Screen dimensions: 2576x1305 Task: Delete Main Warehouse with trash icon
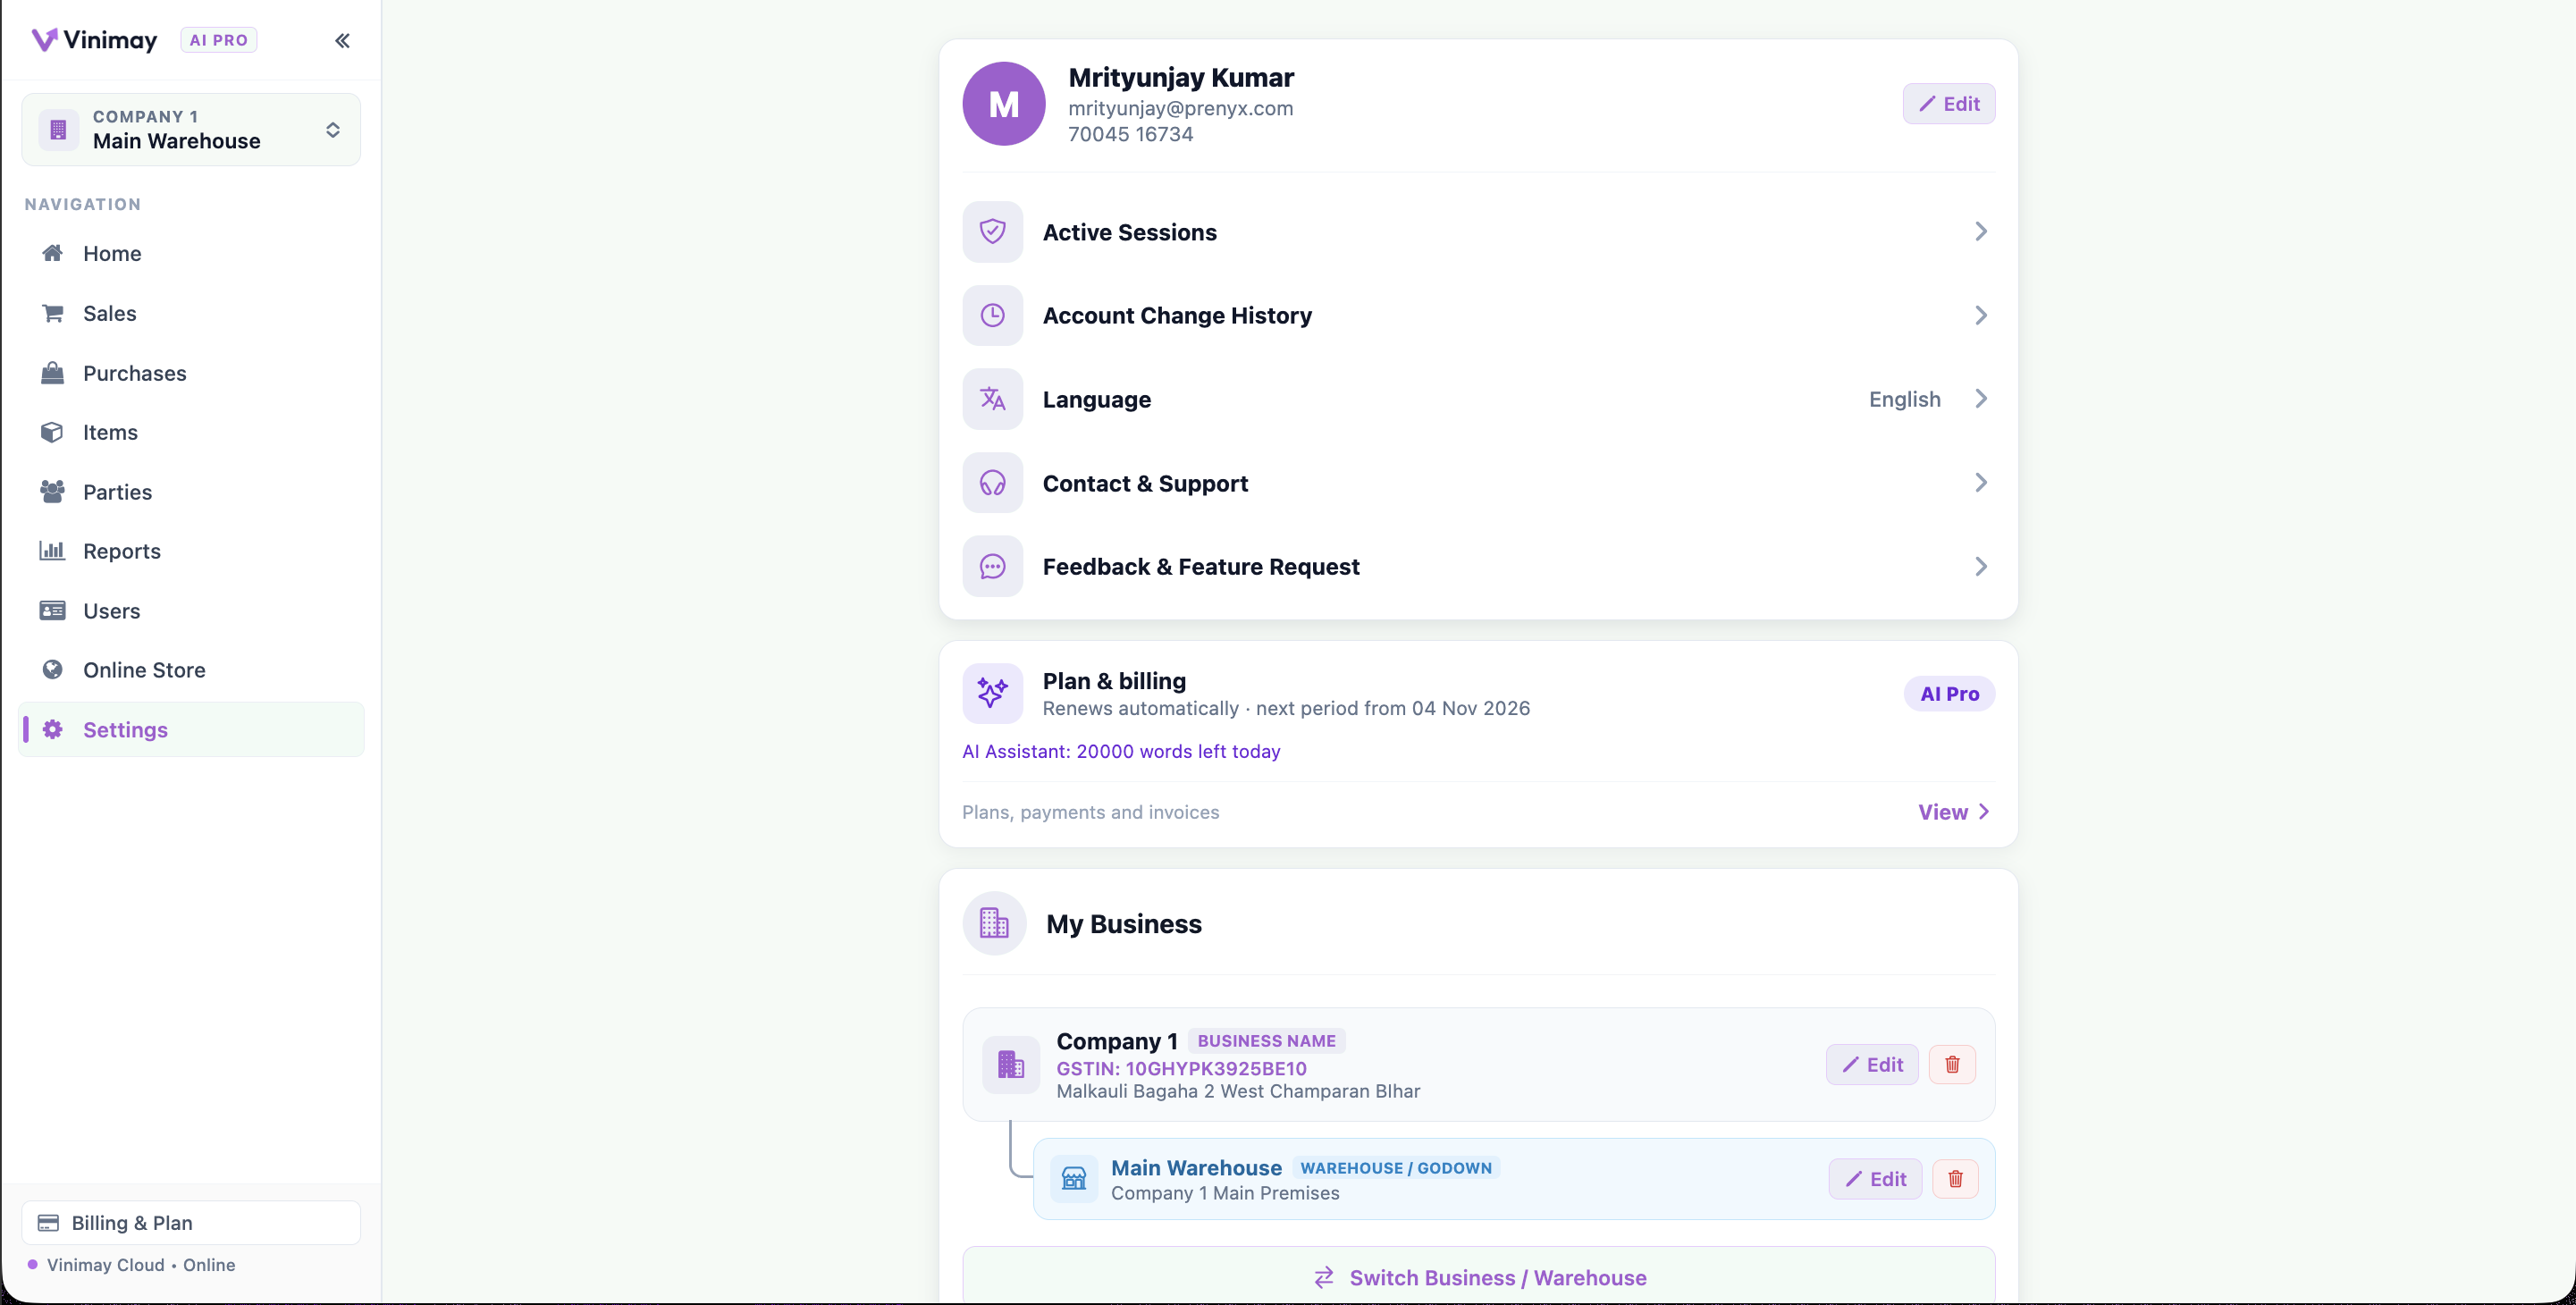(x=1955, y=1180)
